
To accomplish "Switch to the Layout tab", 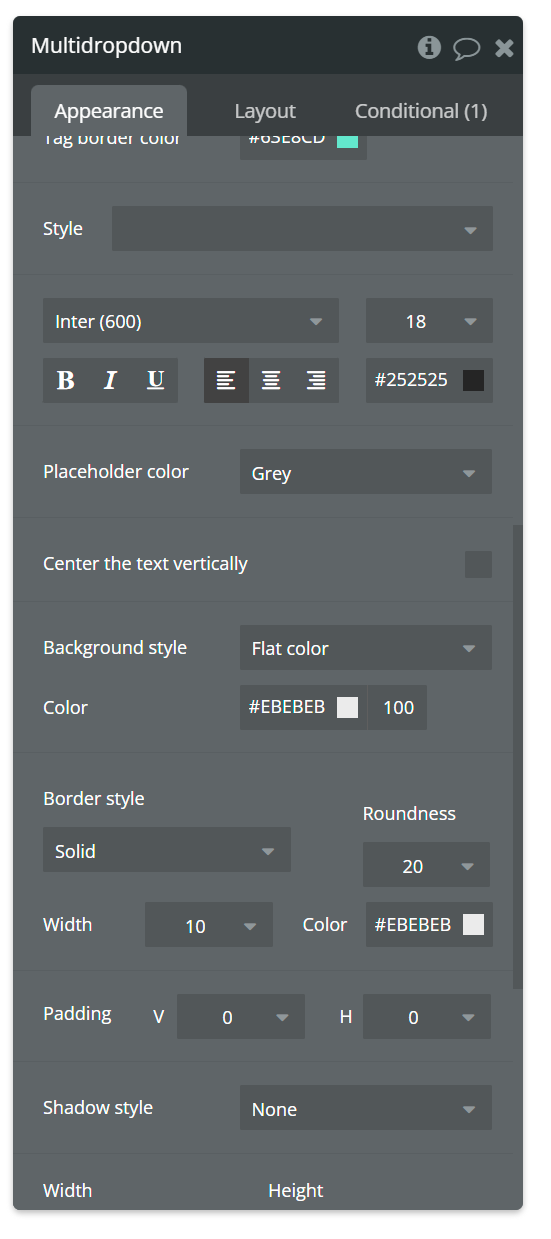I will tap(265, 111).
